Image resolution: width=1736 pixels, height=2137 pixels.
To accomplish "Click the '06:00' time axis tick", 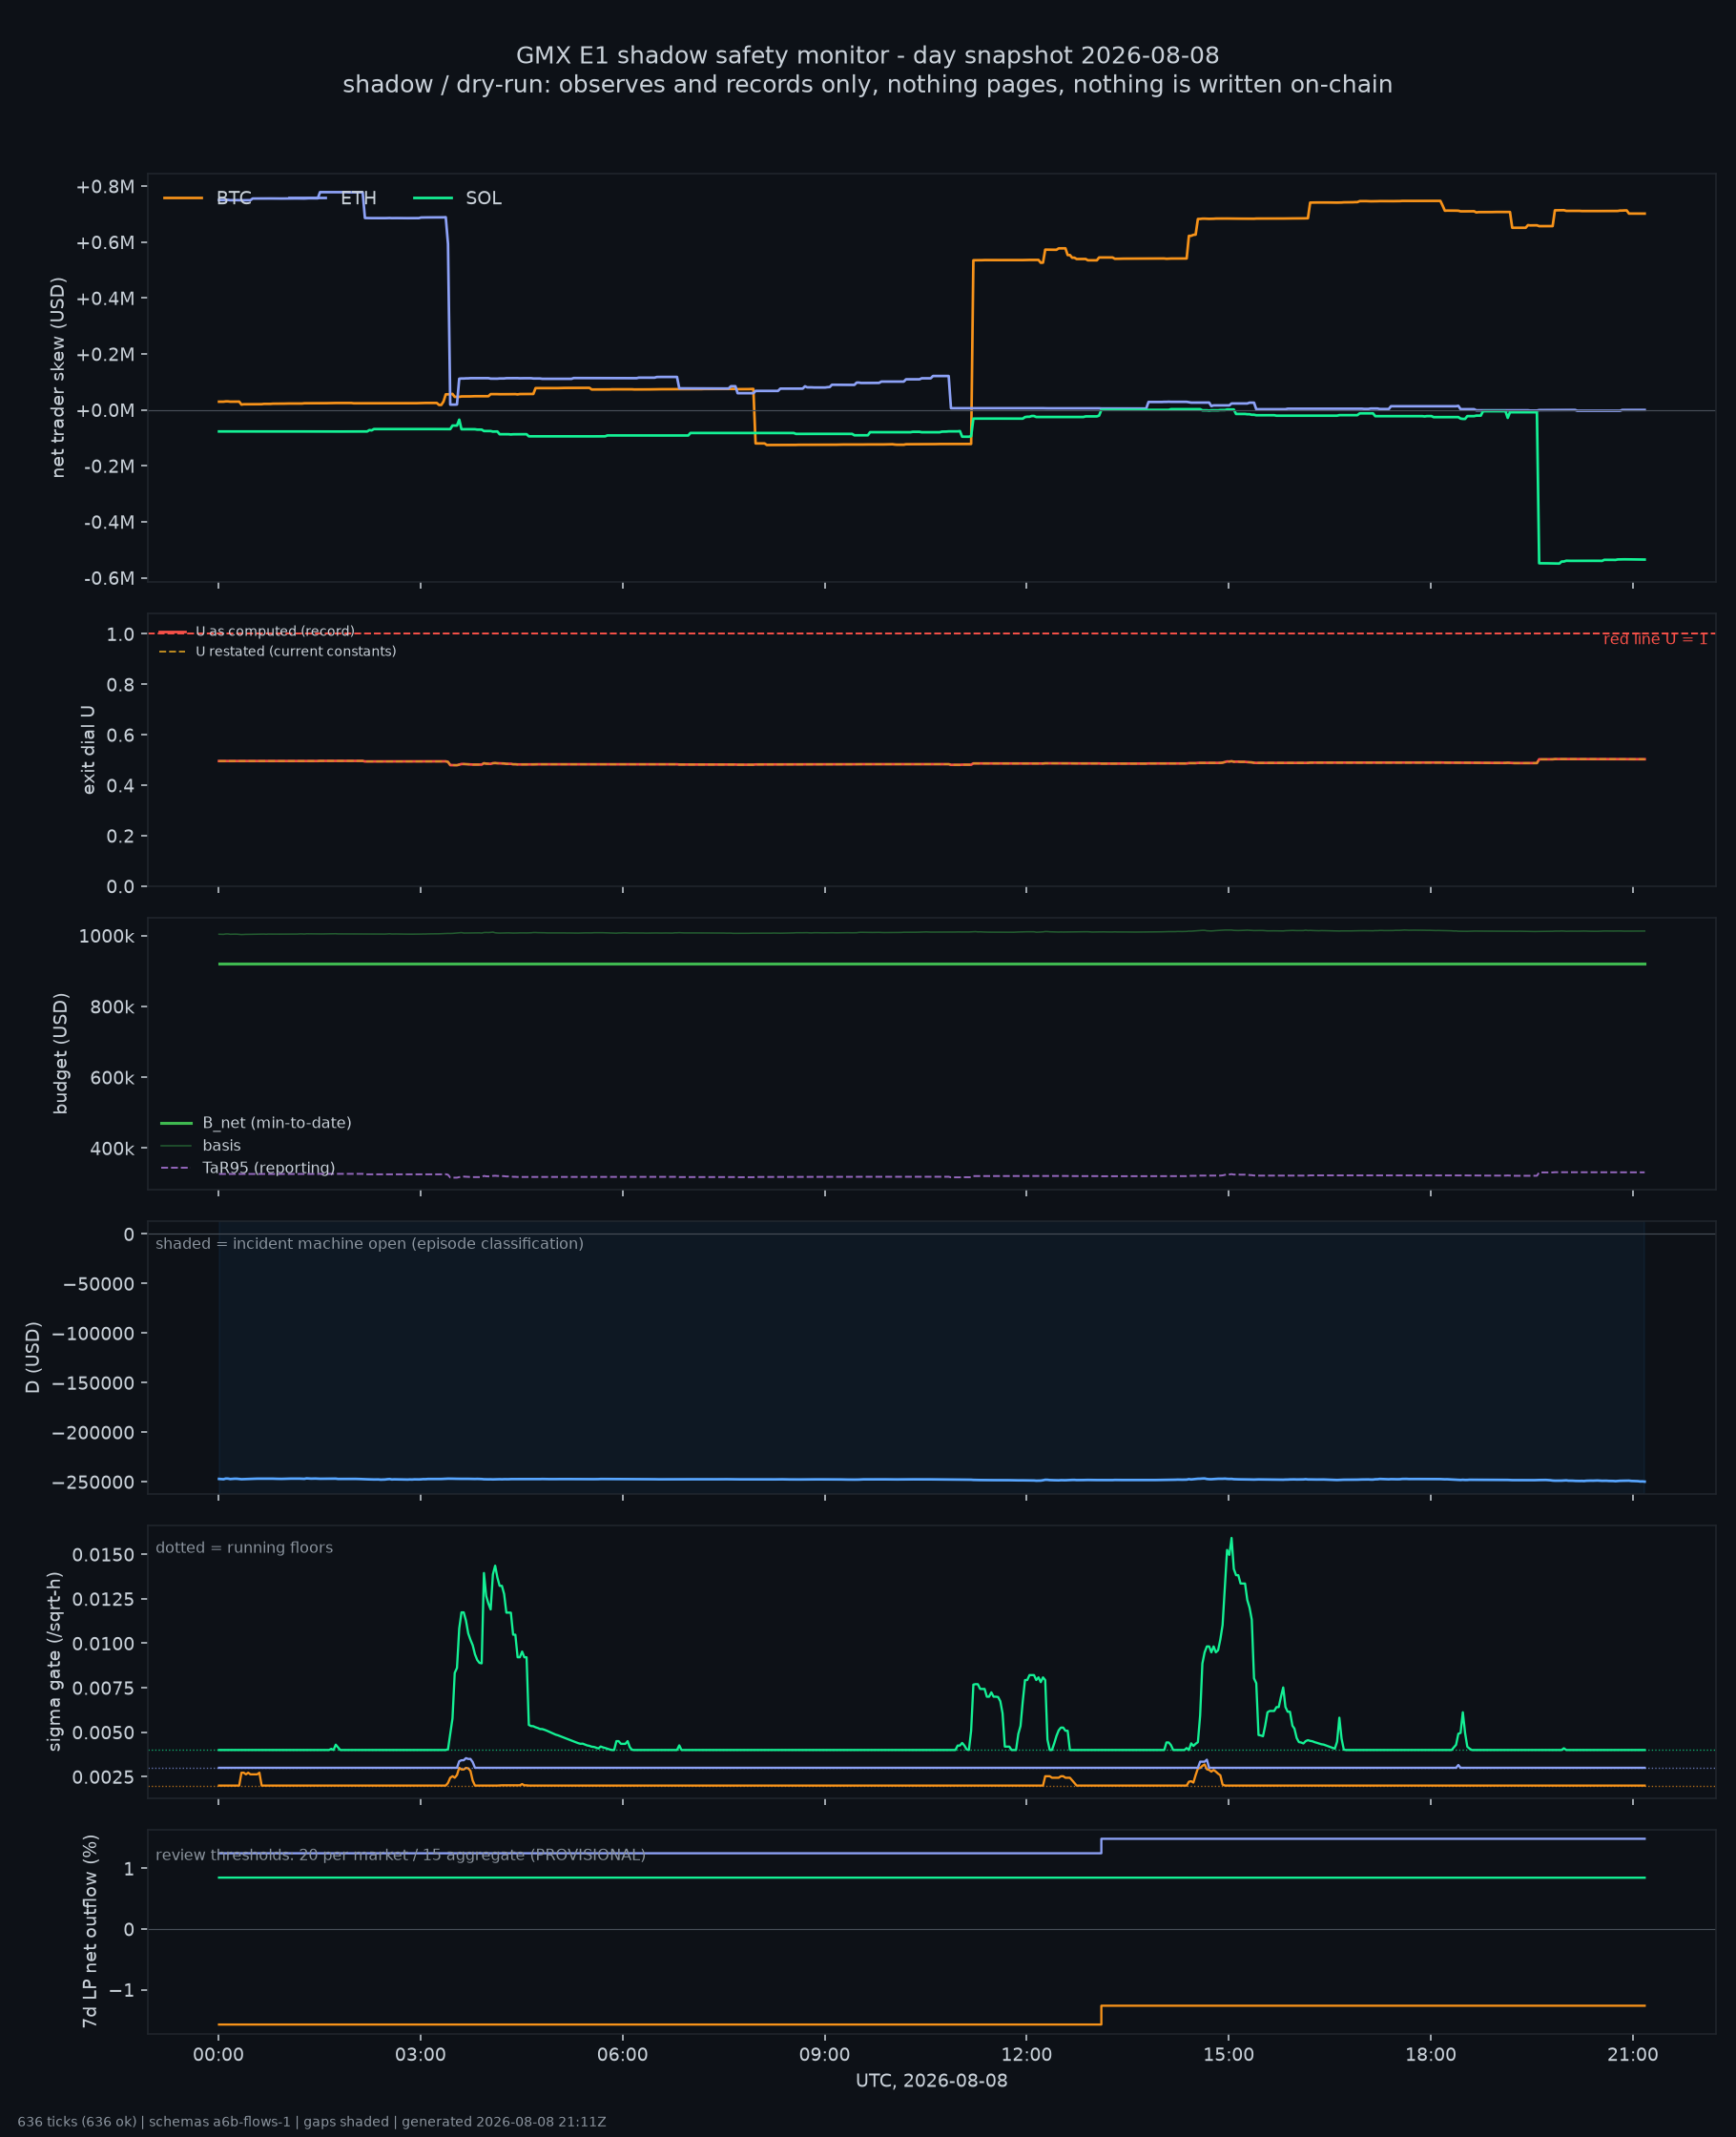I will [622, 2055].
